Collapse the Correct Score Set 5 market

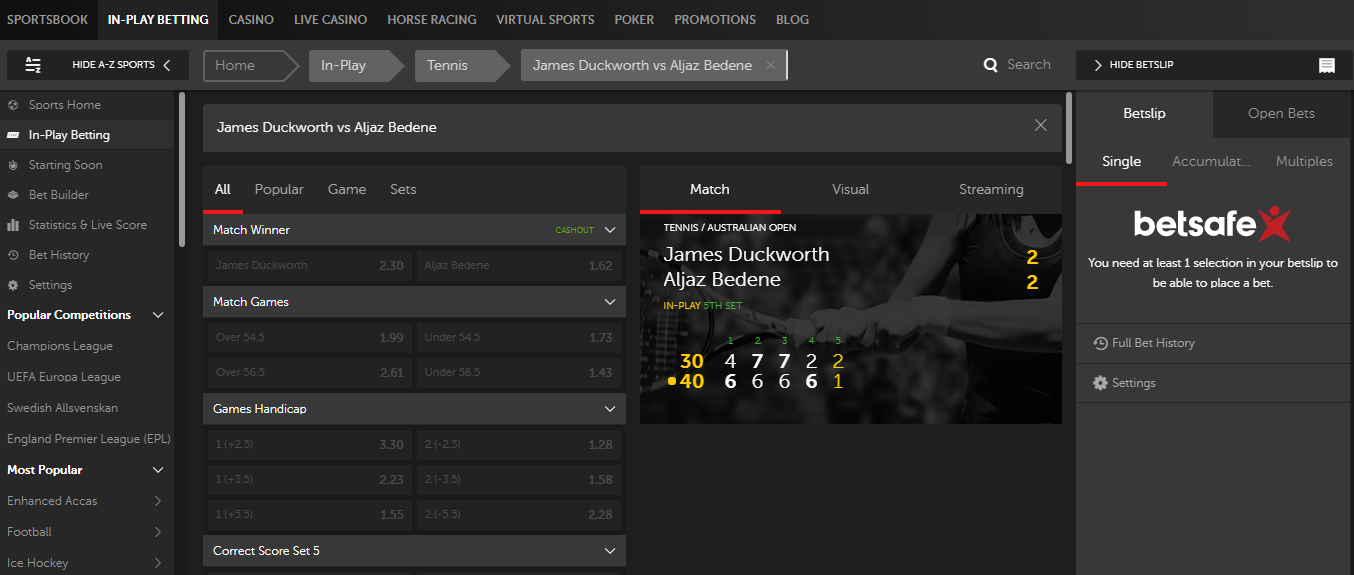pyautogui.click(x=610, y=551)
